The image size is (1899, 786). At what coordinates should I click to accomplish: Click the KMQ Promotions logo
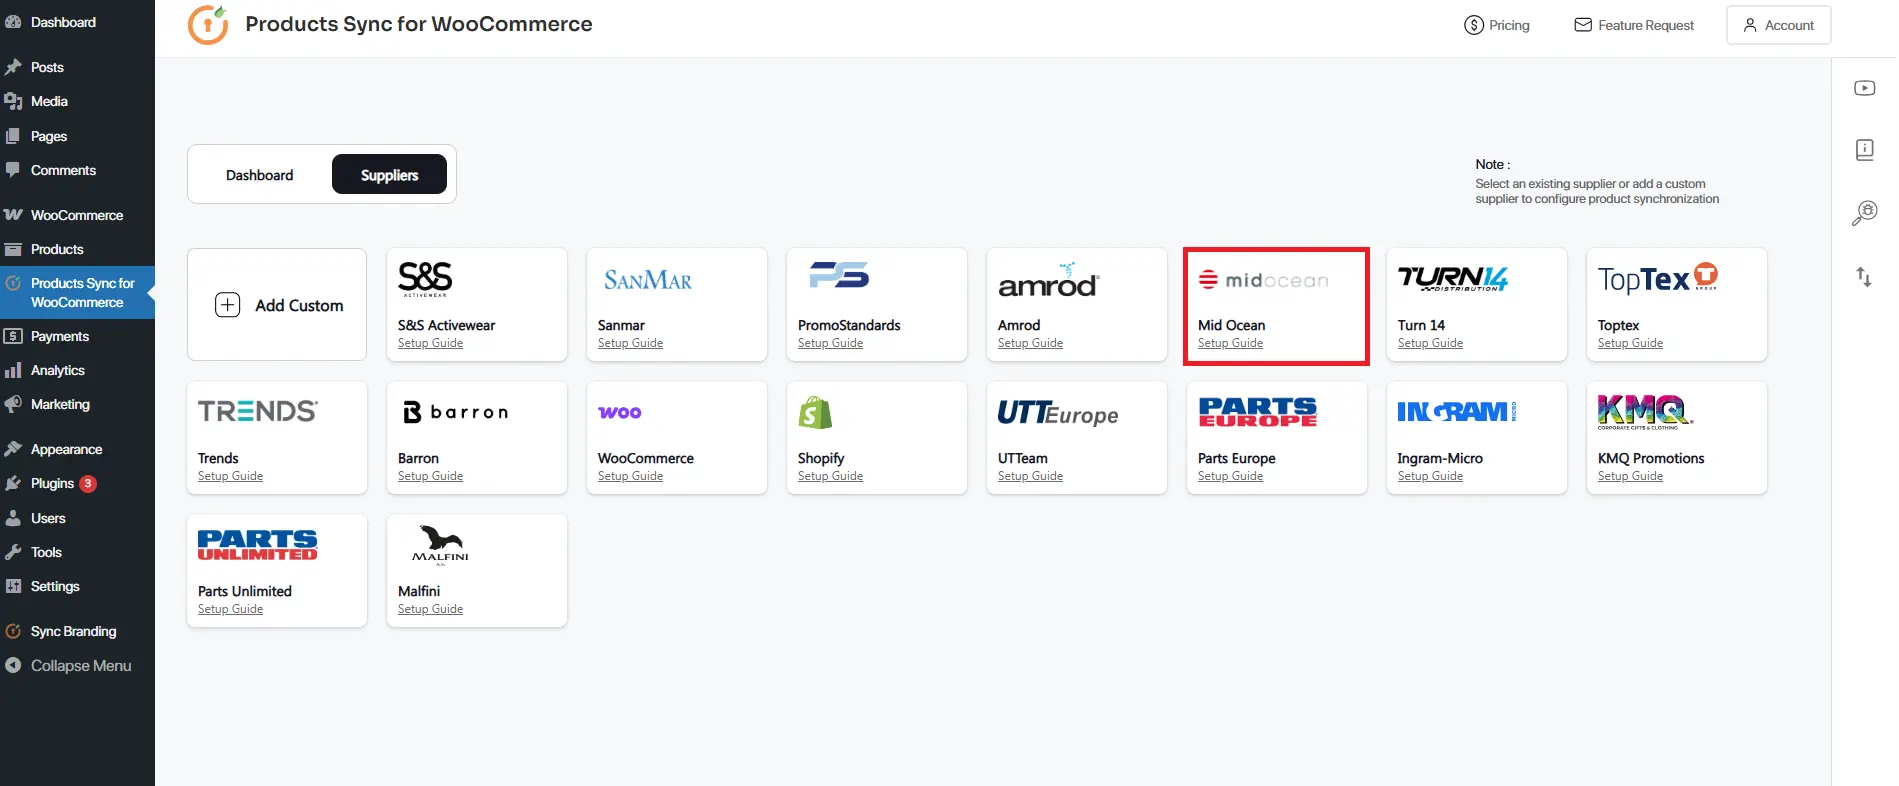coord(1645,411)
